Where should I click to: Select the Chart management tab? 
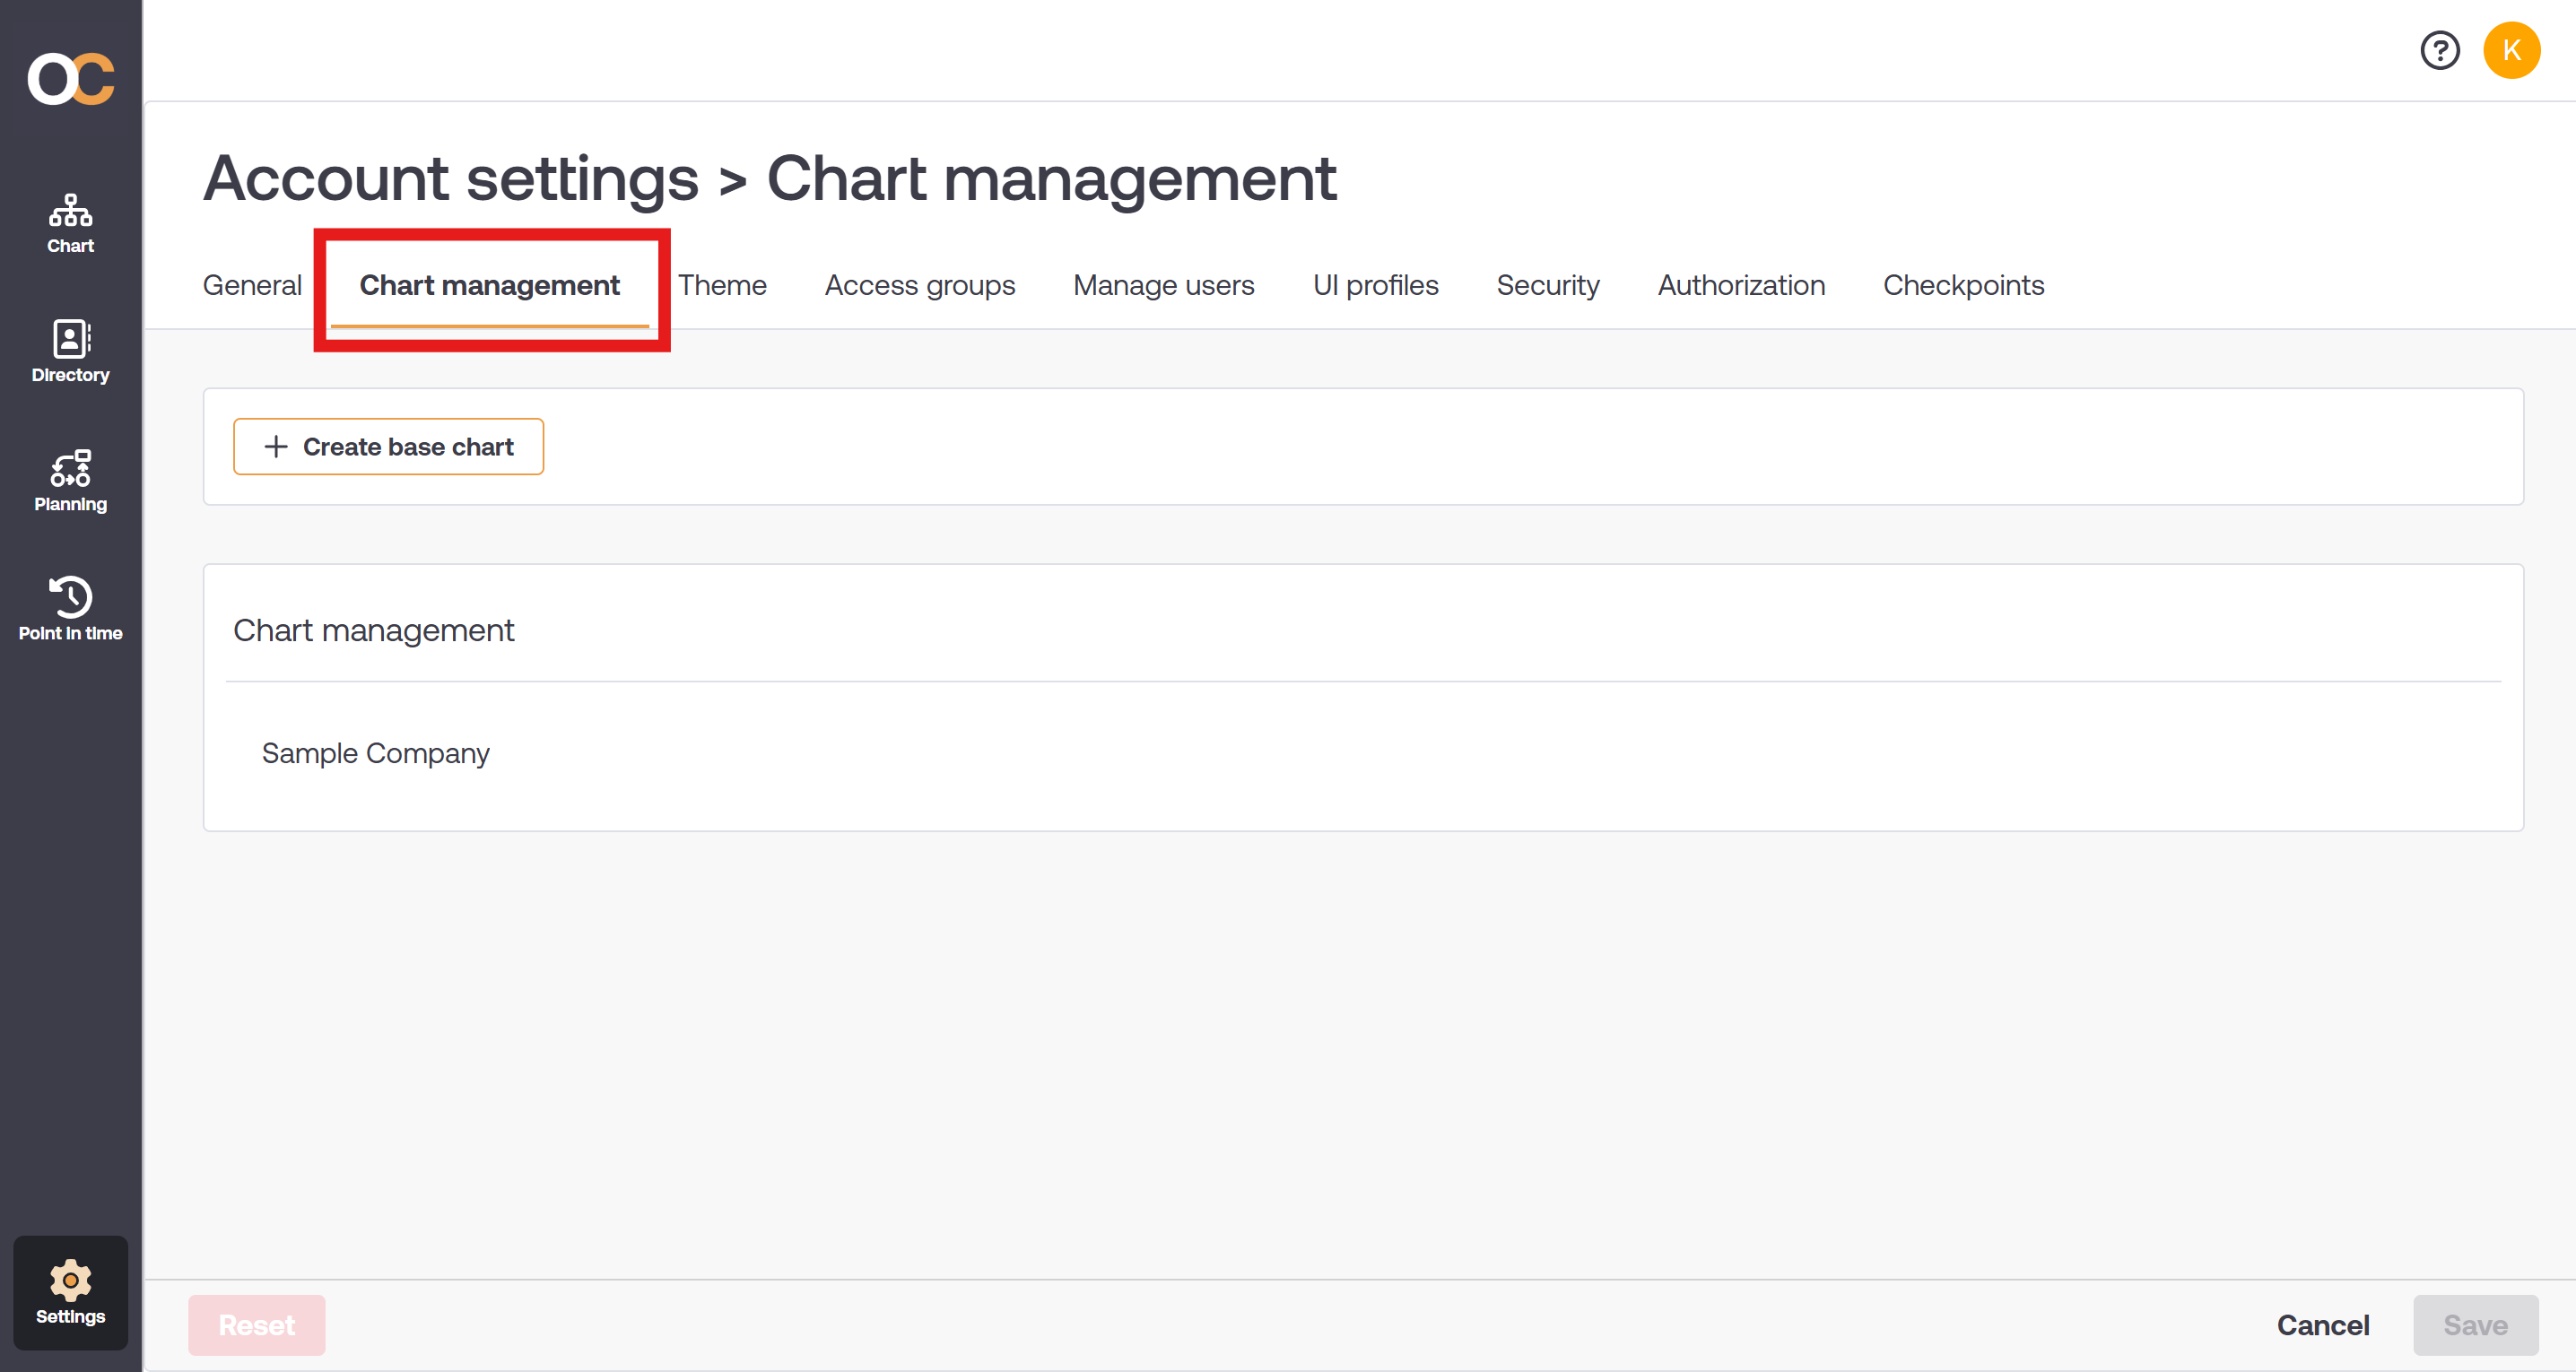coord(489,286)
